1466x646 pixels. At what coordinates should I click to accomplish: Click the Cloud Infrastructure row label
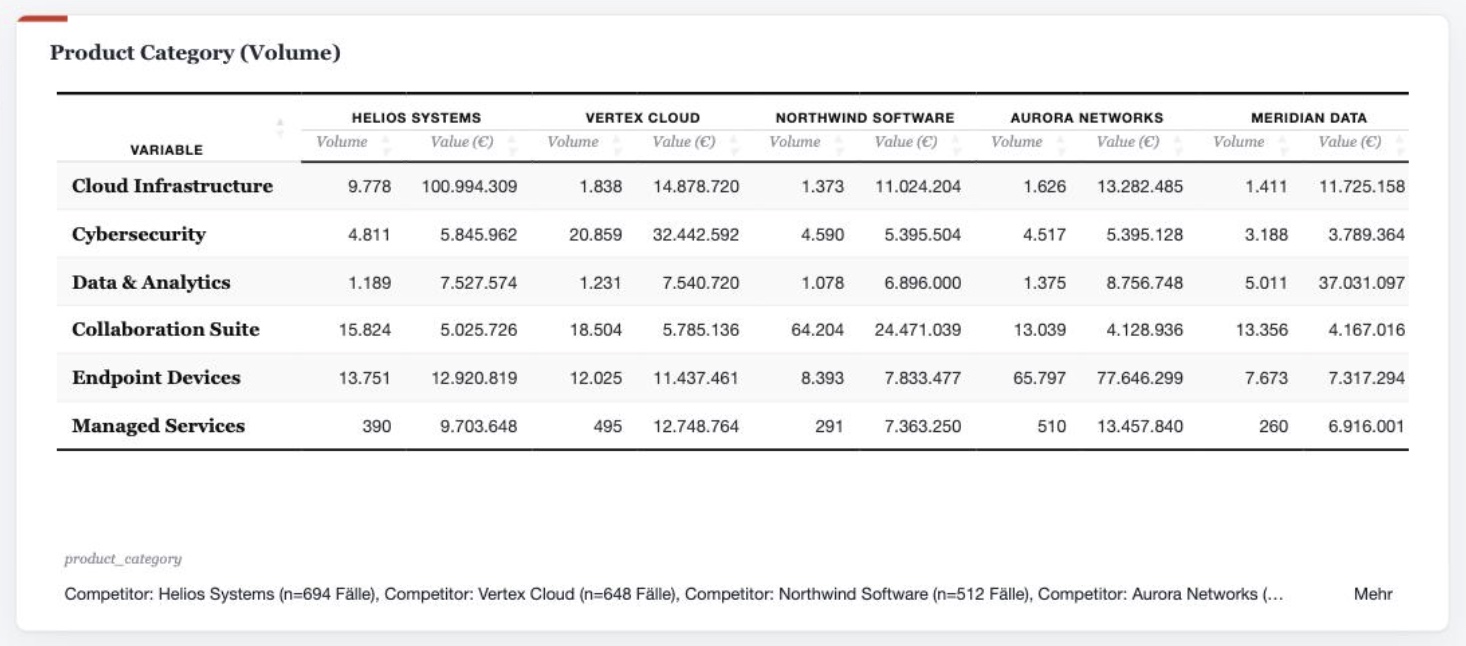pyautogui.click(x=172, y=186)
